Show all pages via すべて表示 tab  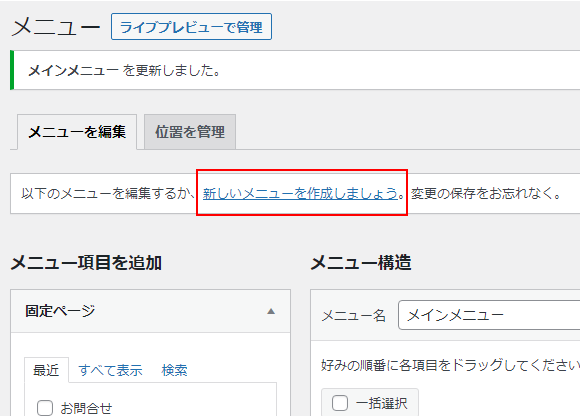(x=110, y=370)
